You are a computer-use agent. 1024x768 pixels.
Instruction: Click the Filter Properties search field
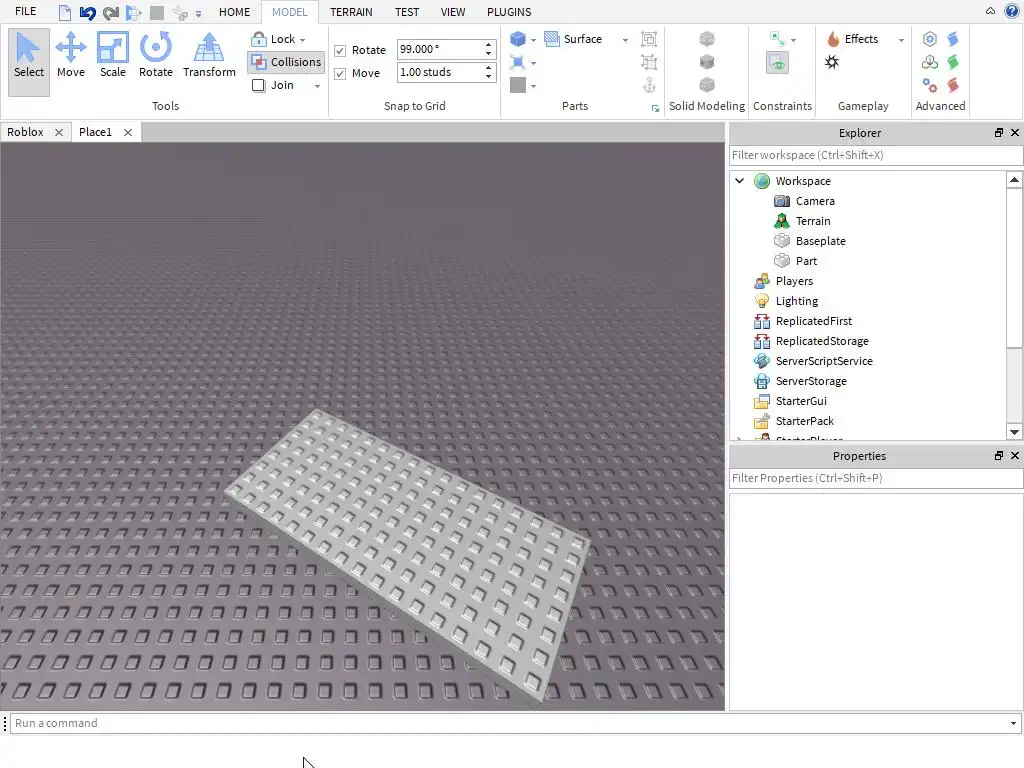tap(876, 478)
